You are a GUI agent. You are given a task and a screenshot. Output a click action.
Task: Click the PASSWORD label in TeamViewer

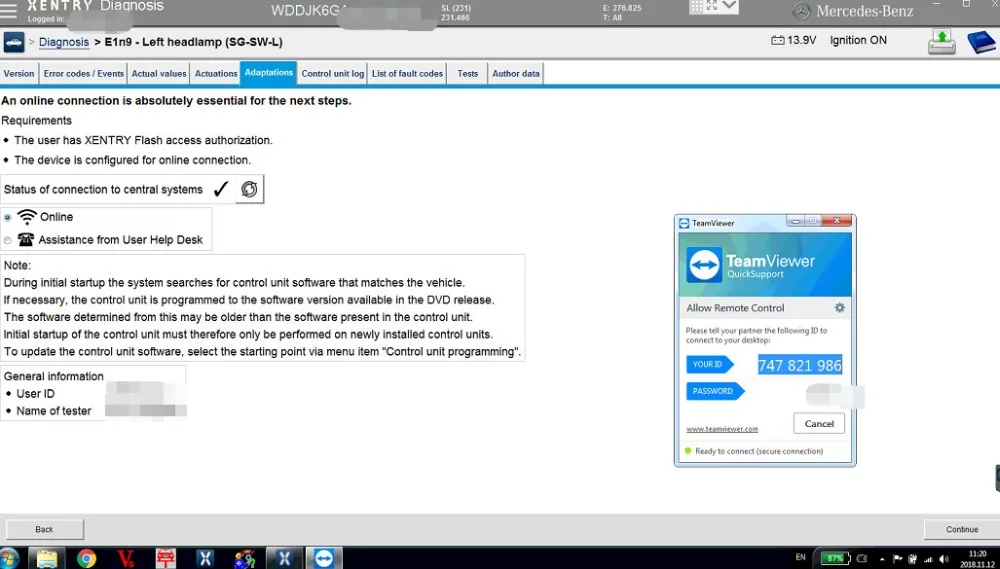pyautogui.click(x=715, y=391)
